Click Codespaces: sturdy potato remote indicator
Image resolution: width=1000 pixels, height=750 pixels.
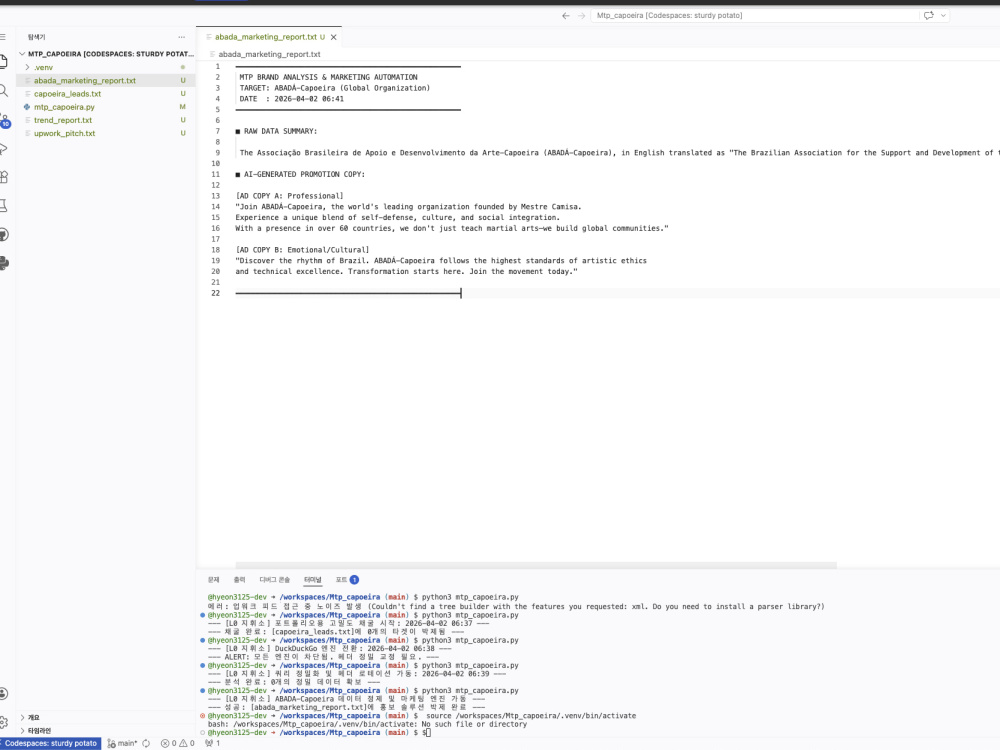[x=50, y=743]
